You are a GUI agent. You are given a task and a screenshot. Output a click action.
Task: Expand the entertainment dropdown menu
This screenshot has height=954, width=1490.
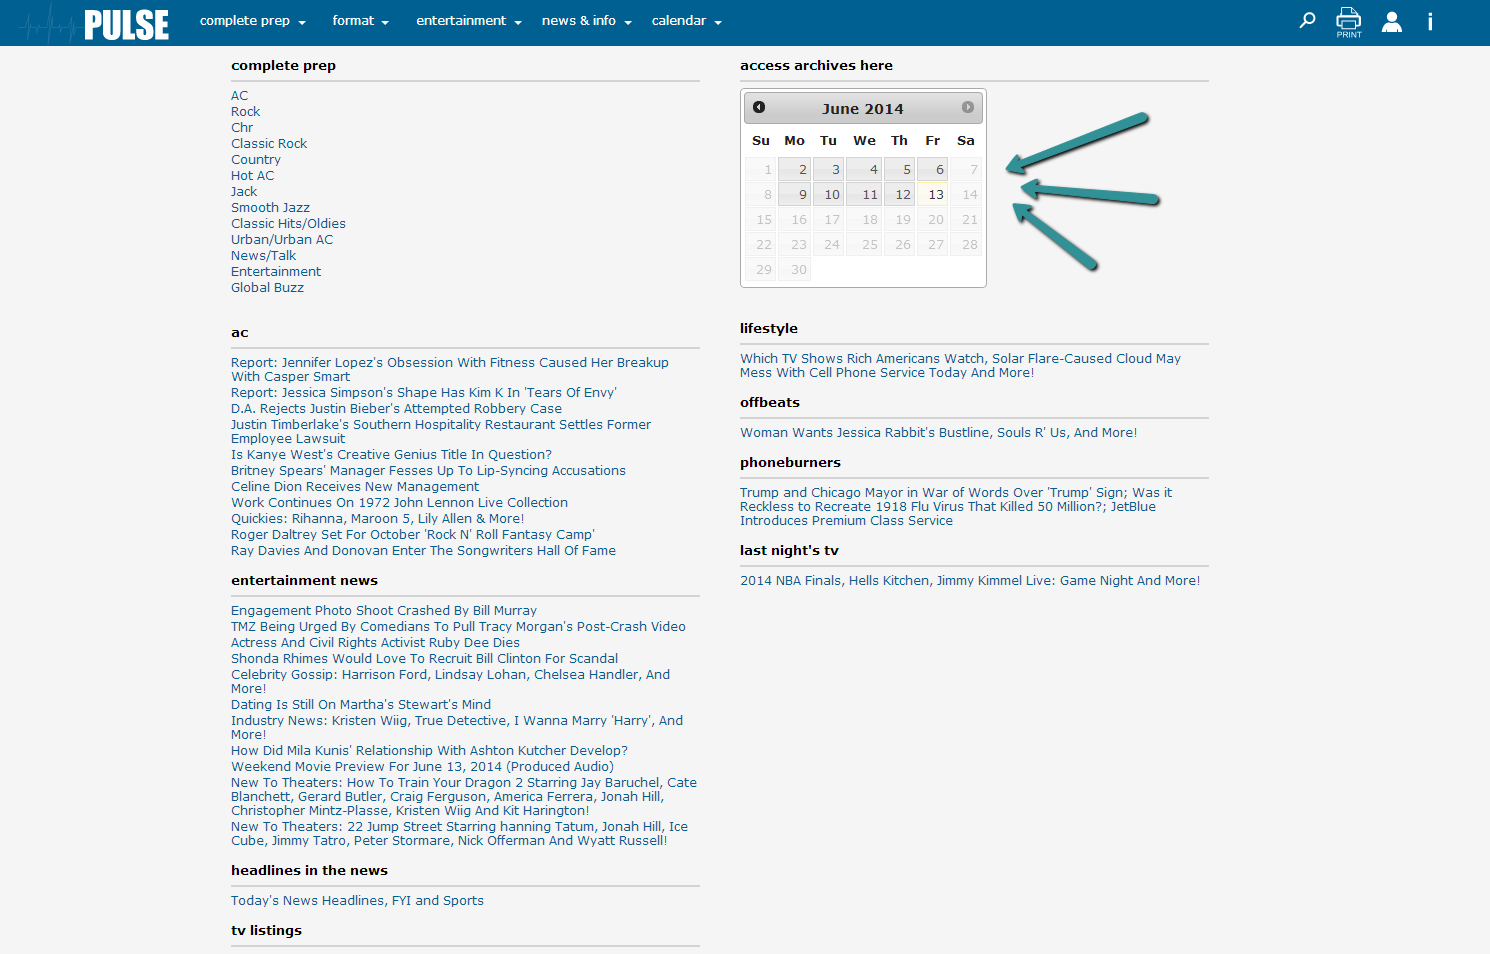[x=469, y=21]
